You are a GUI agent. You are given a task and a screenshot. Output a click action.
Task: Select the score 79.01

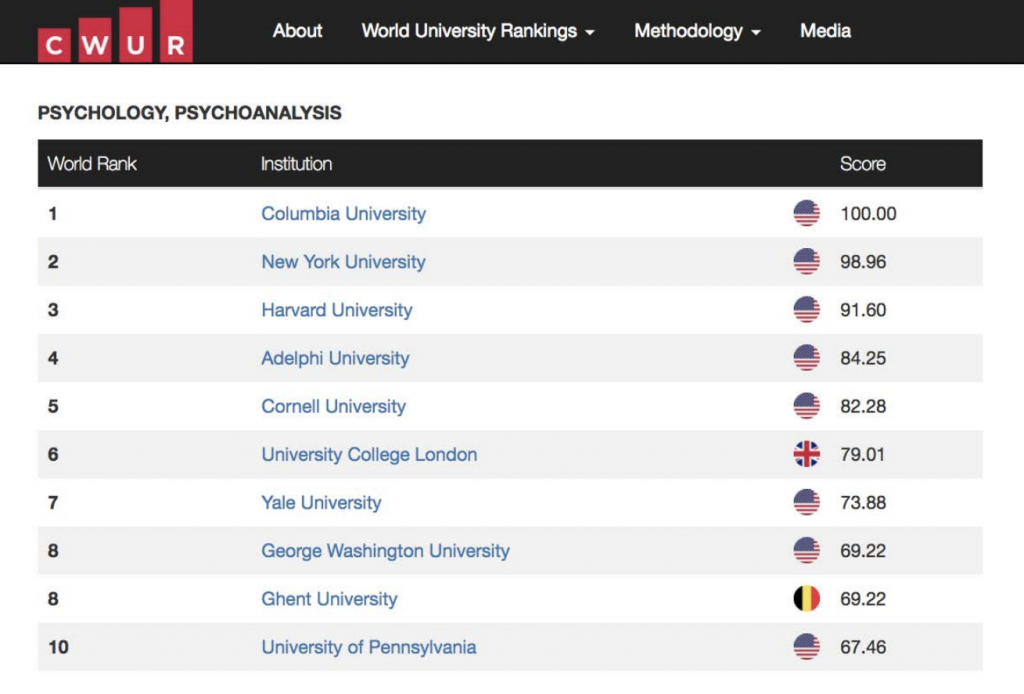coord(863,454)
